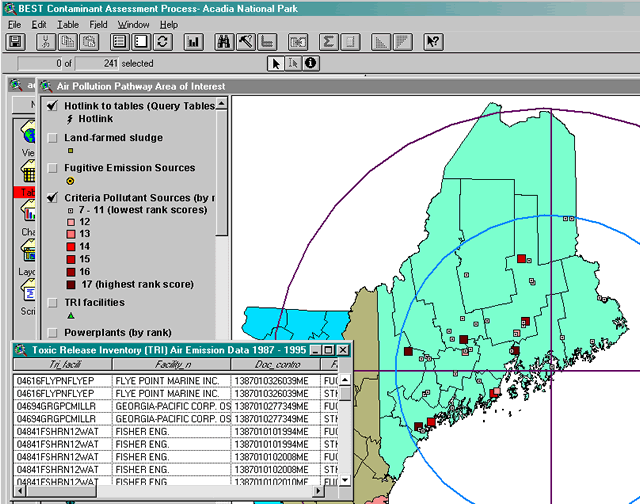Viewport: 640px width, 504px height.
Task: Click Air Pollution Pathway window title bar
Action: tap(339, 87)
